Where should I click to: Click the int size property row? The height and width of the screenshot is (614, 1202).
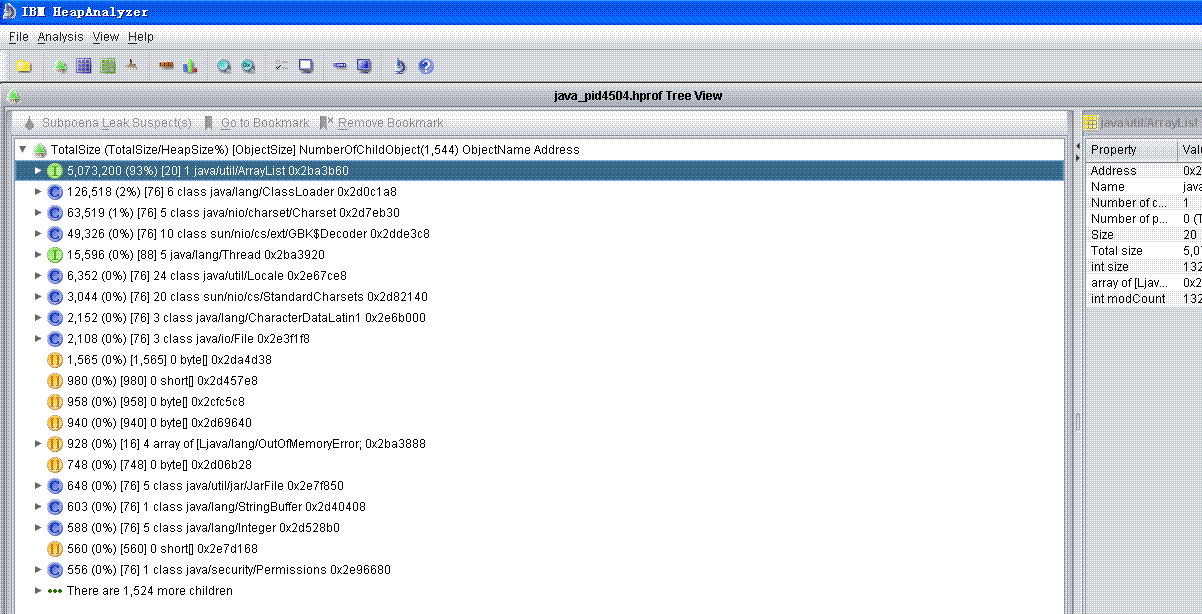click(x=1143, y=267)
